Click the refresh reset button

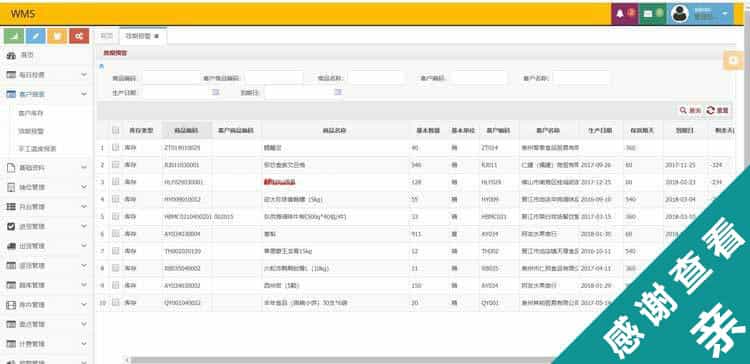tap(717, 110)
